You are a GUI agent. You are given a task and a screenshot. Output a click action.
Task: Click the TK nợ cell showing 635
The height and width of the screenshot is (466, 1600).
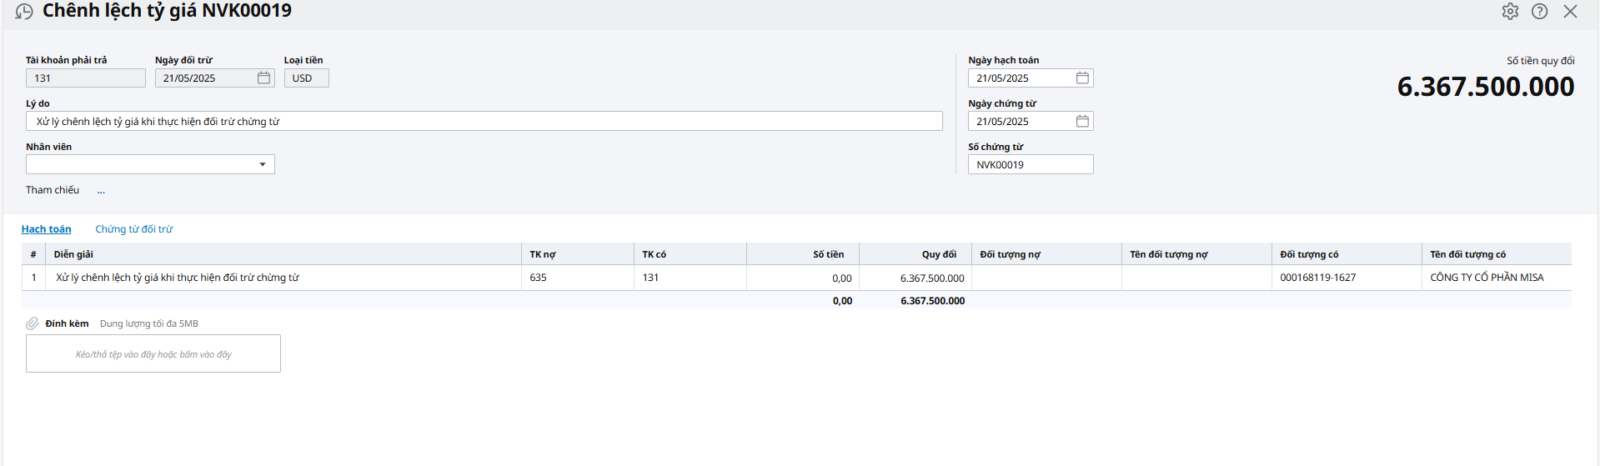tap(577, 278)
